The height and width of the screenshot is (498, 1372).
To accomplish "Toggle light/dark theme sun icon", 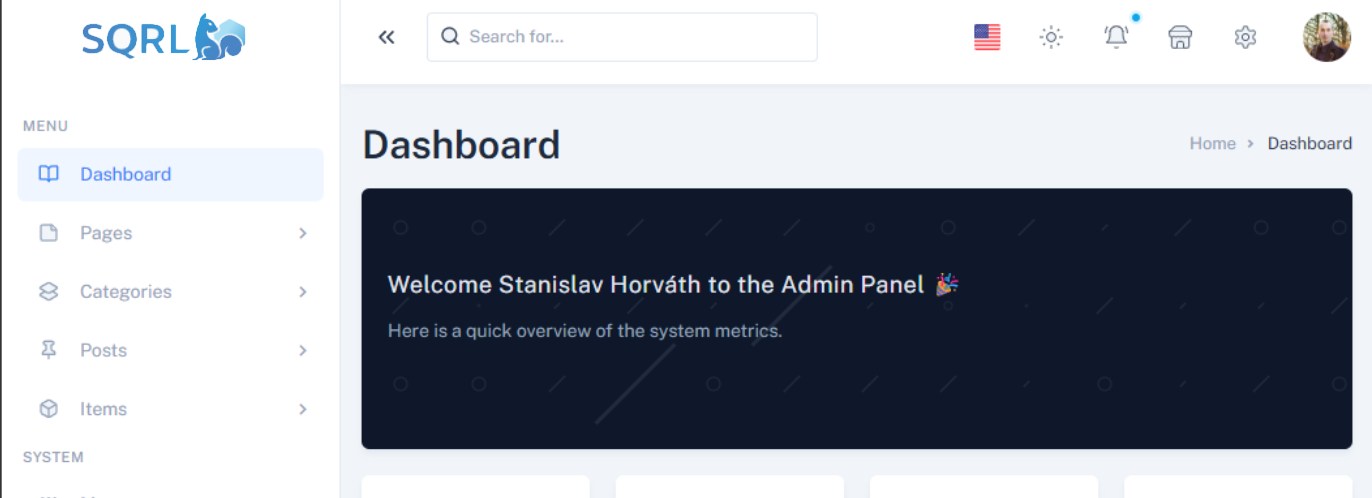I will [1051, 37].
